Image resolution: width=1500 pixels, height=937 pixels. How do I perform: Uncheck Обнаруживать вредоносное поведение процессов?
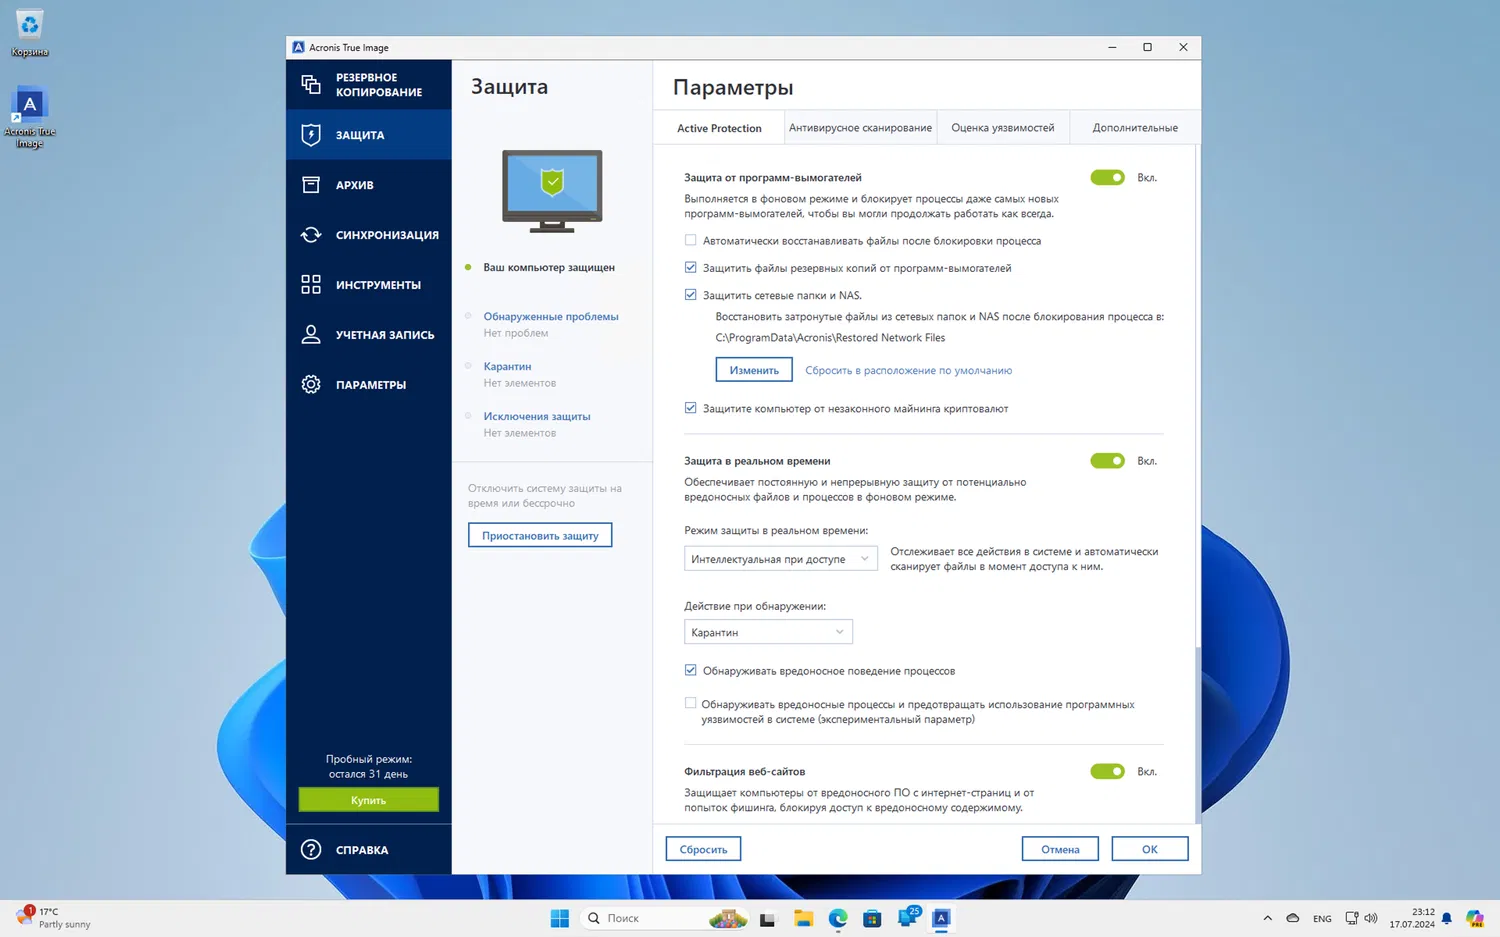click(690, 671)
